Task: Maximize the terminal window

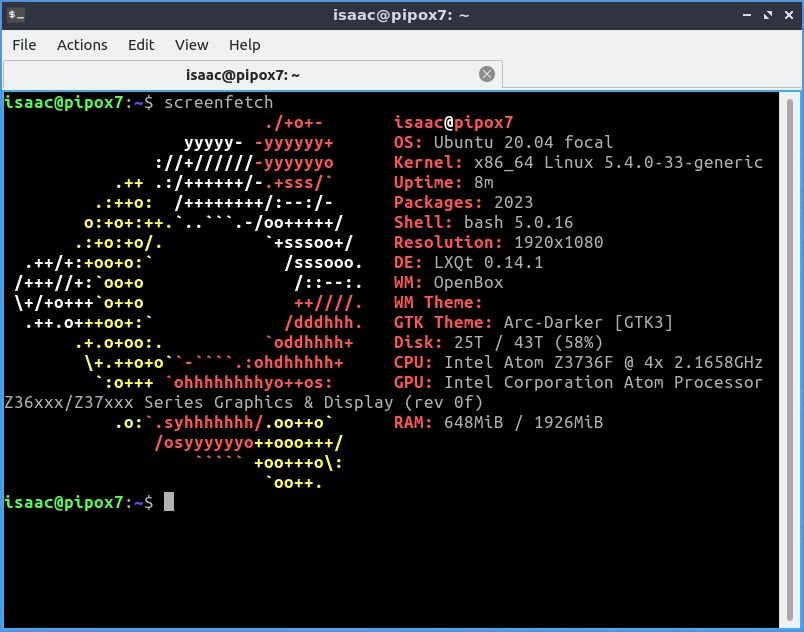Action: [768, 15]
